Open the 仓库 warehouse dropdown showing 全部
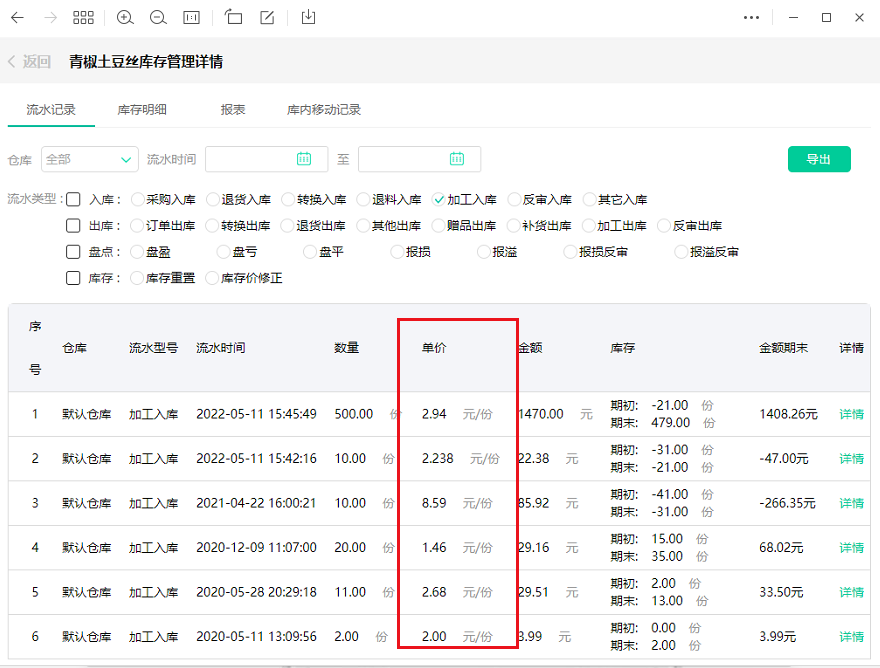Viewport: 880px width, 668px height. (x=89, y=159)
